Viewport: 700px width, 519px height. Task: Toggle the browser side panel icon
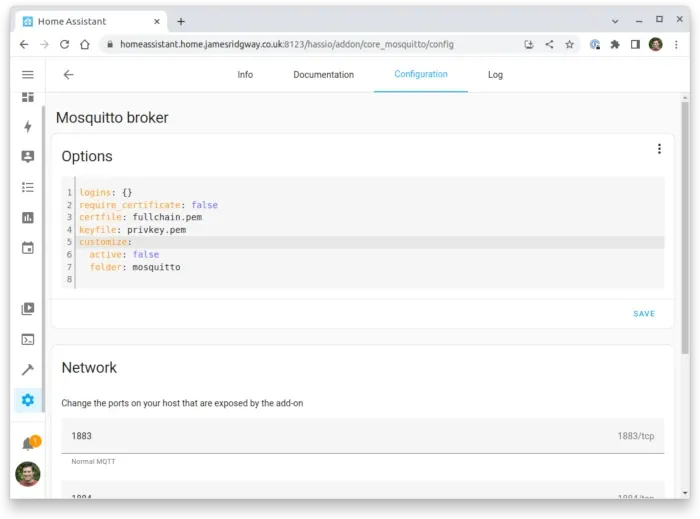click(x=635, y=44)
